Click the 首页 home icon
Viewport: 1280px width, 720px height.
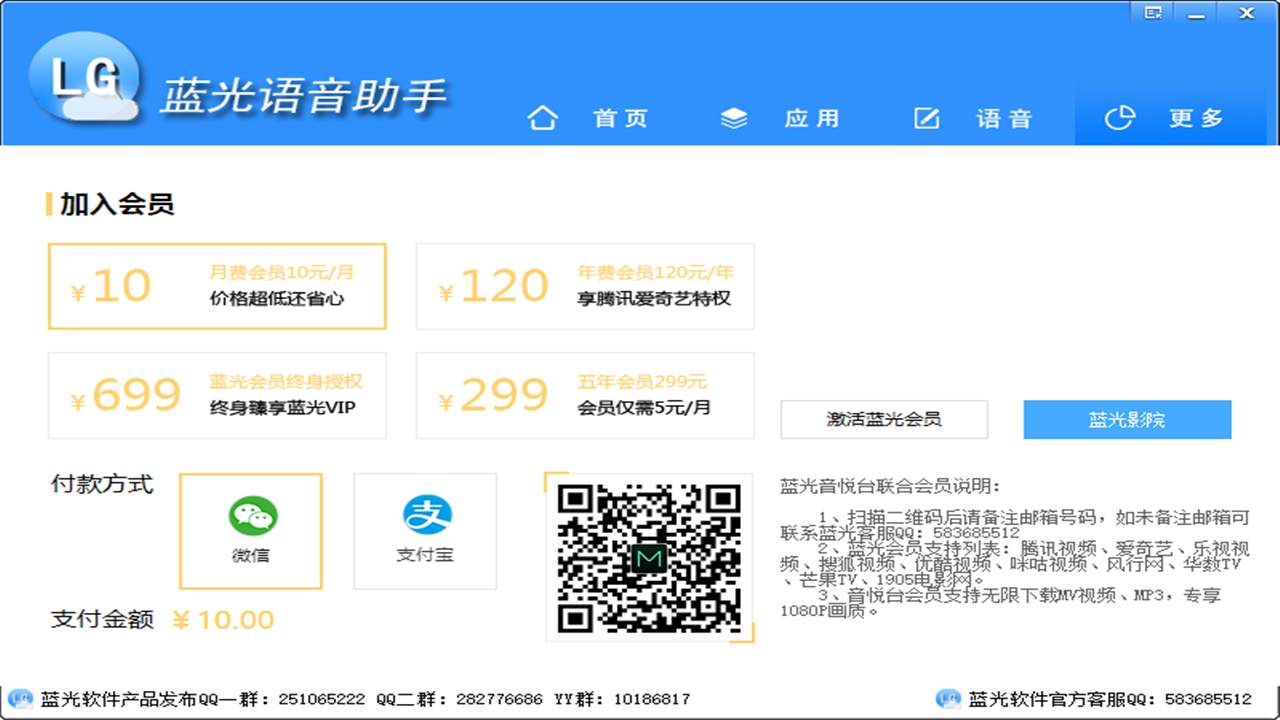click(x=543, y=117)
